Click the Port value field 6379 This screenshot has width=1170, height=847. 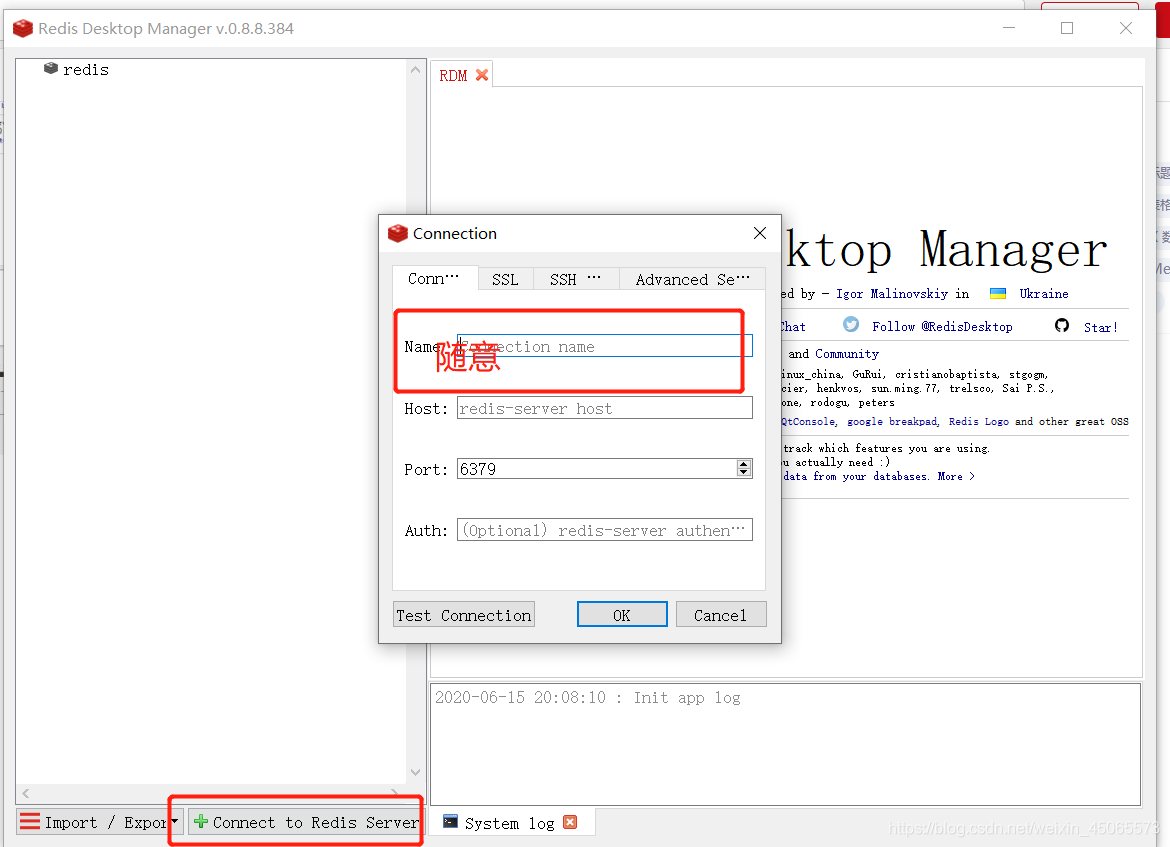click(x=597, y=469)
